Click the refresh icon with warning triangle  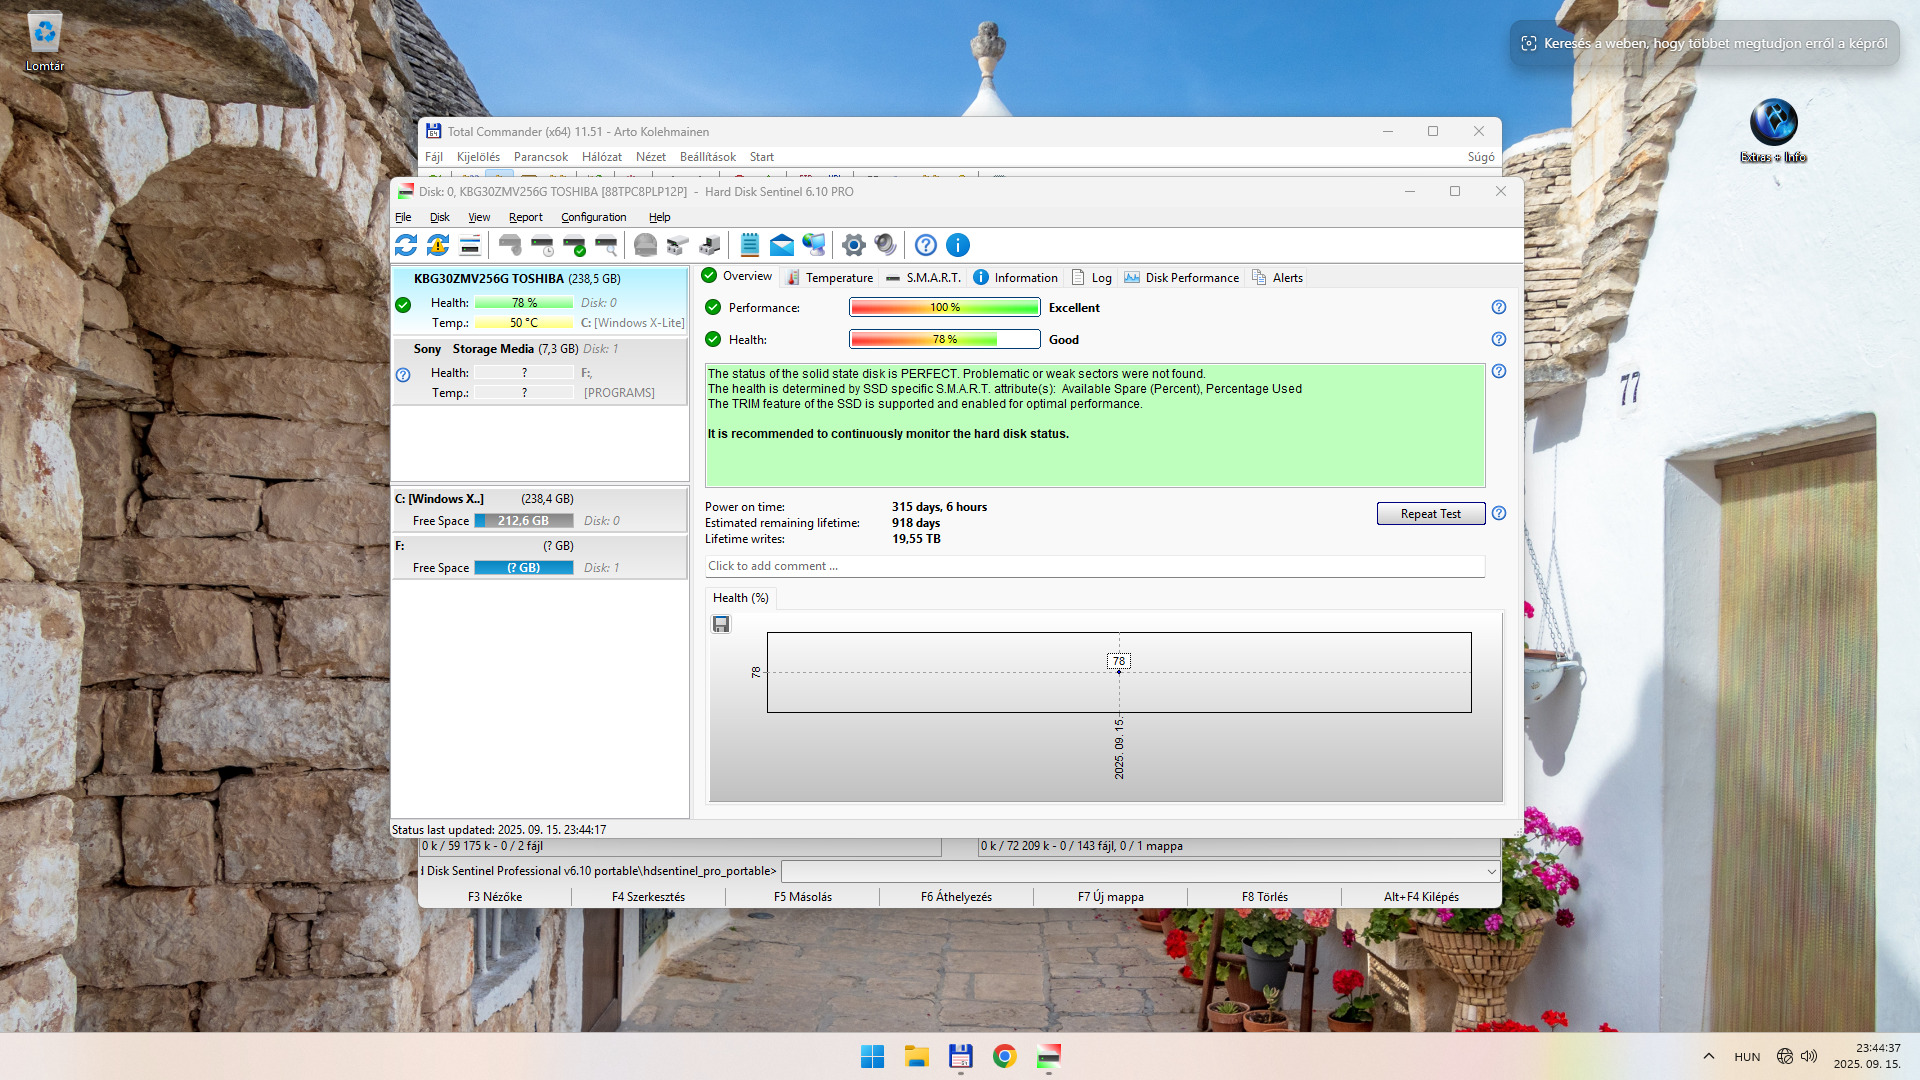tap(438, 245)
